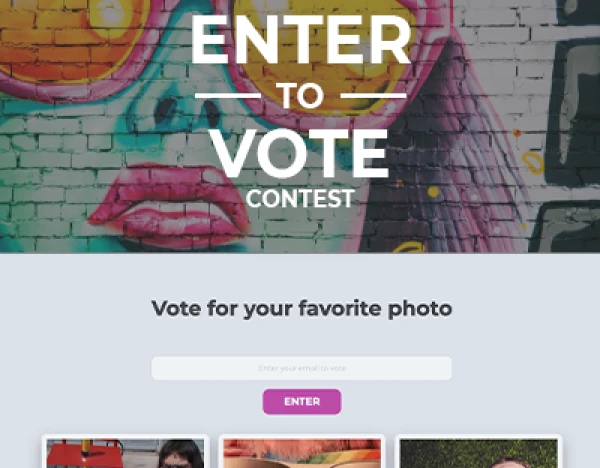This screenshot has height=468, width=600.
Task: Click the email entry field for voting
Action: point(302,368)
